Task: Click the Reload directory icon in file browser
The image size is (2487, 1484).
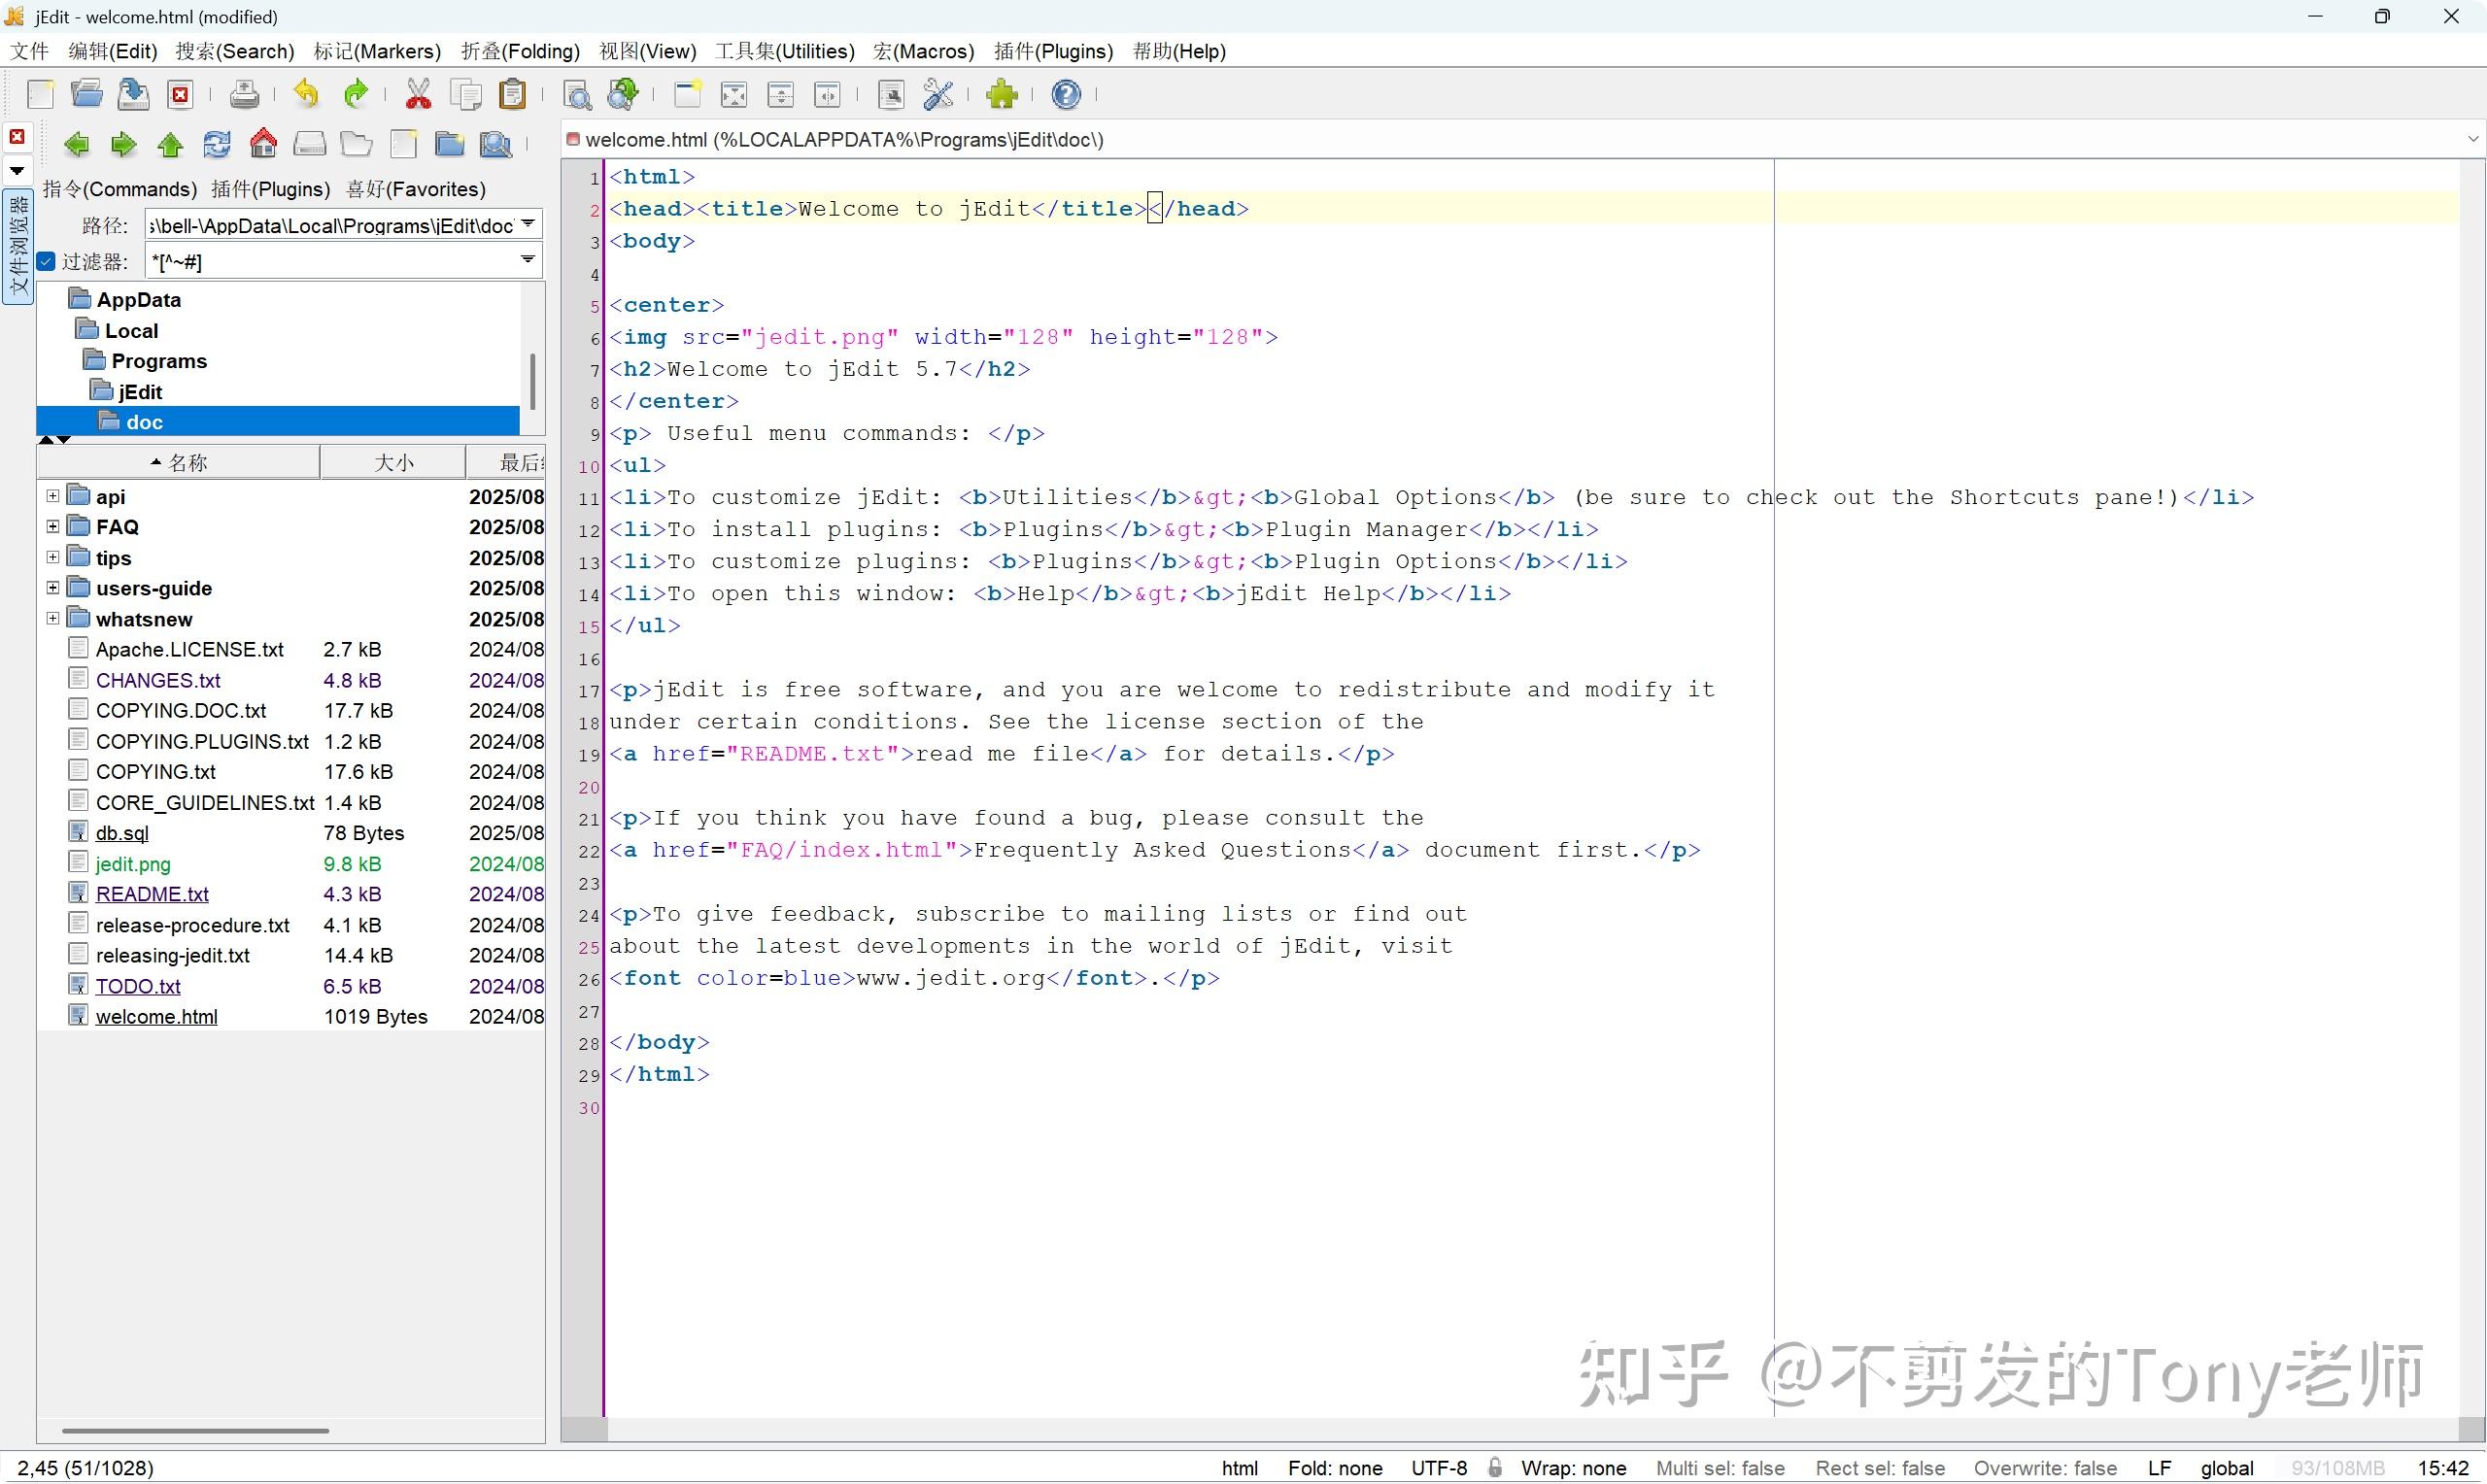Action: pyautogui.click(x=216, y=144)
